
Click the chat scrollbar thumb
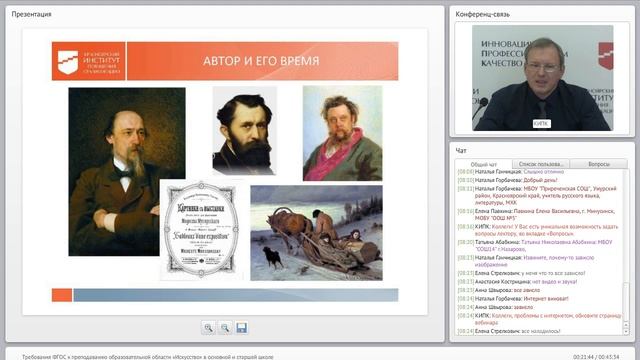[x=626, y=302]
